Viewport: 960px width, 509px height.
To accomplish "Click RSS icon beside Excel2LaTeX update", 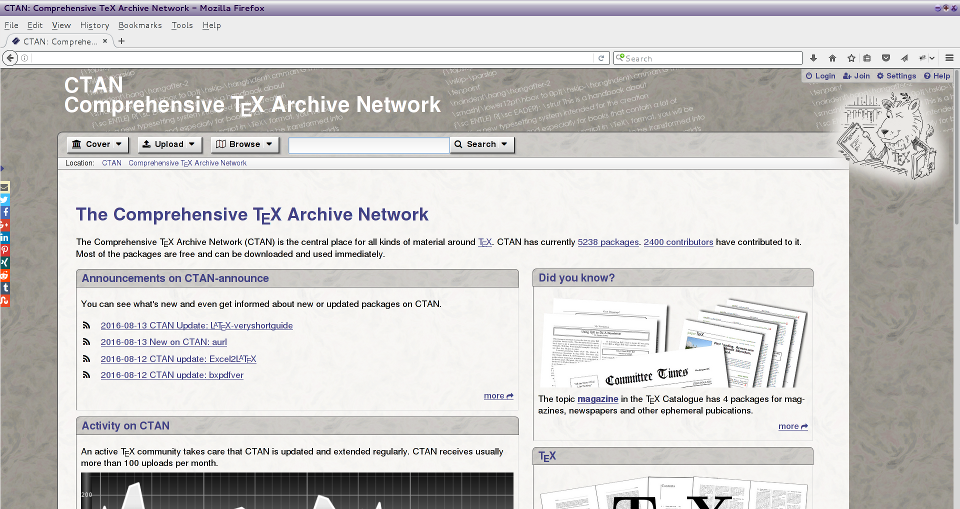I will (86, 358).
